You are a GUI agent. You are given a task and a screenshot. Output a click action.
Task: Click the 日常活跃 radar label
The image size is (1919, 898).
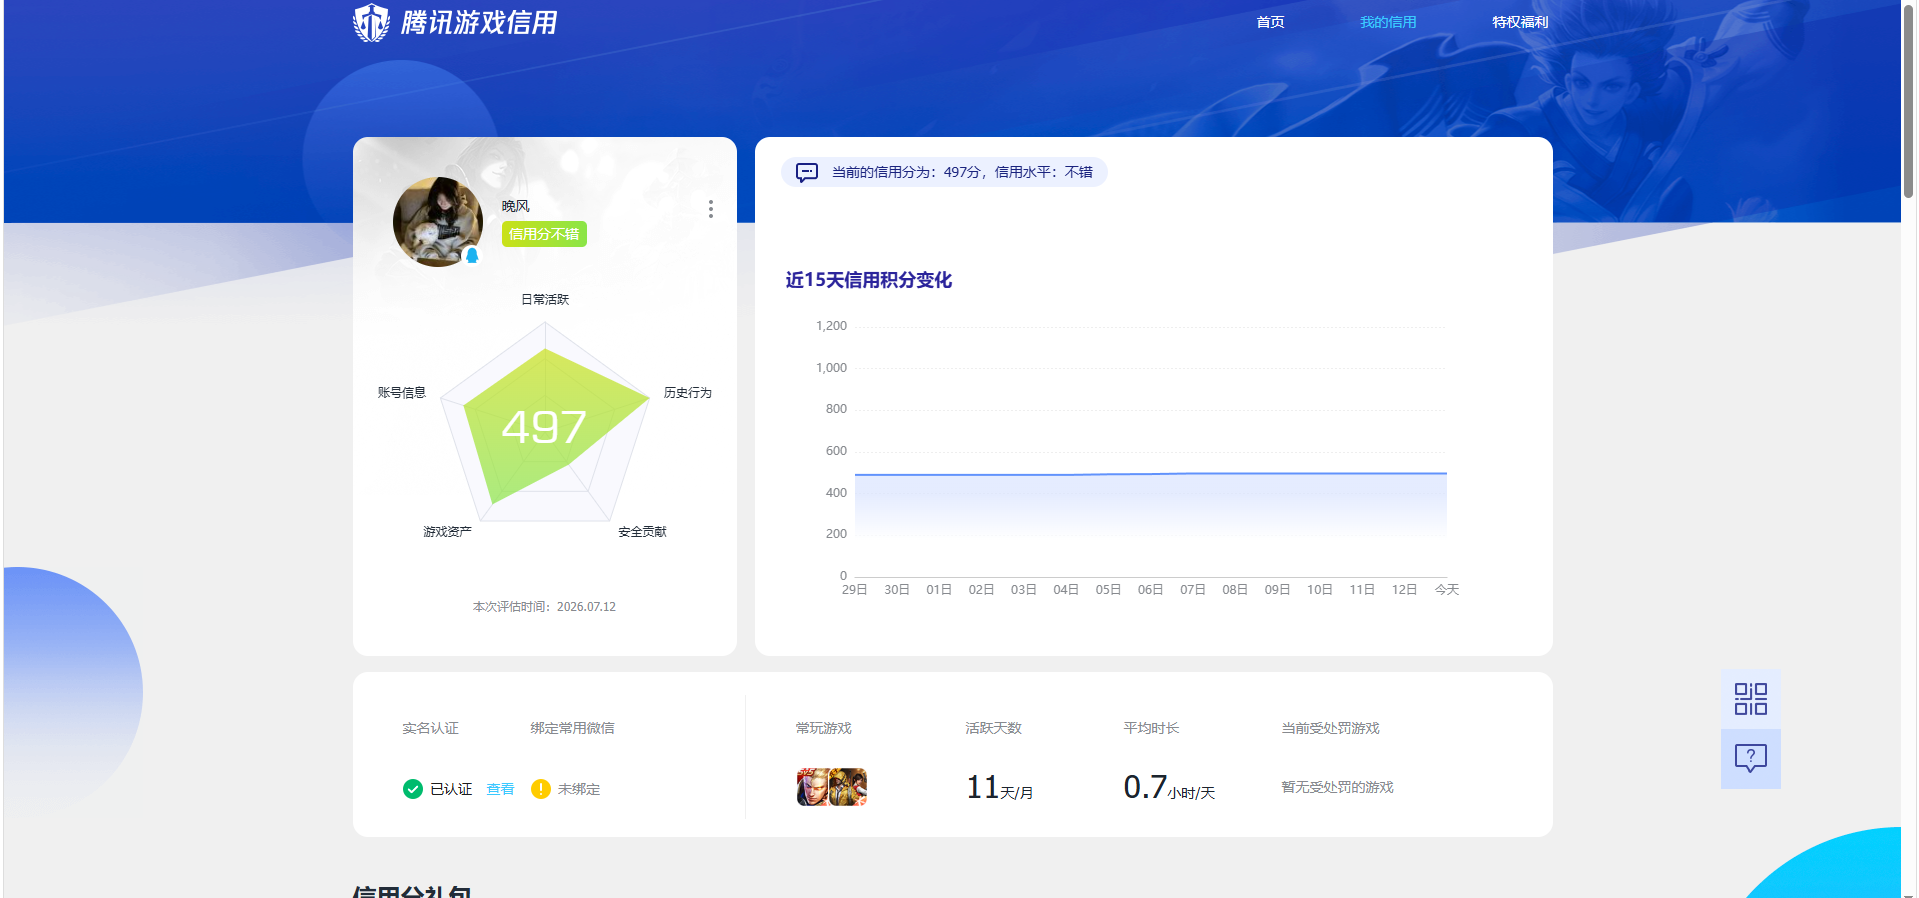[545, 299]
